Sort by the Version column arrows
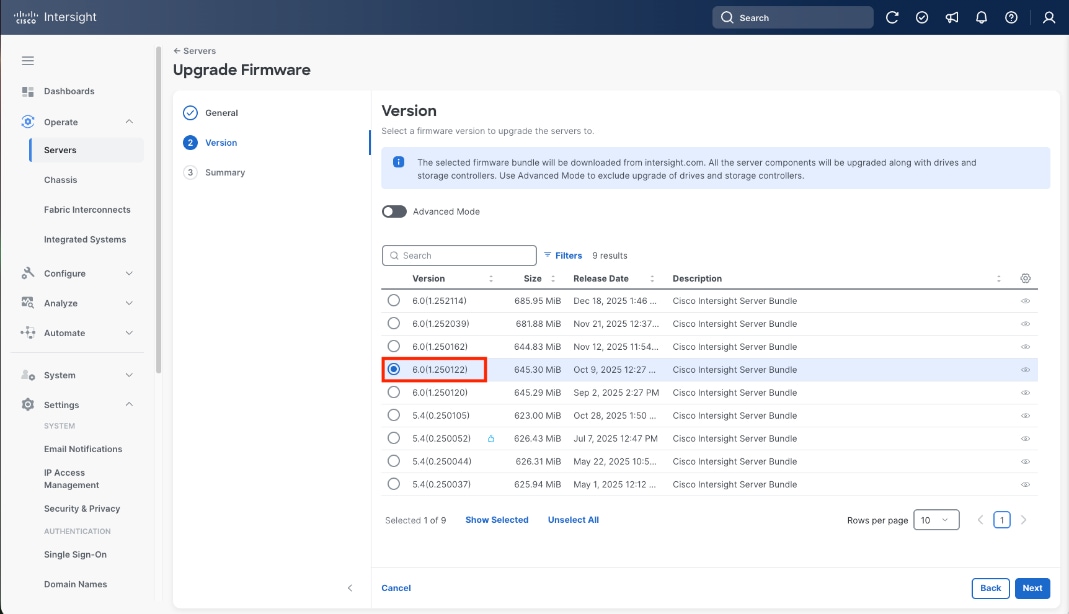 pos(491,279)
